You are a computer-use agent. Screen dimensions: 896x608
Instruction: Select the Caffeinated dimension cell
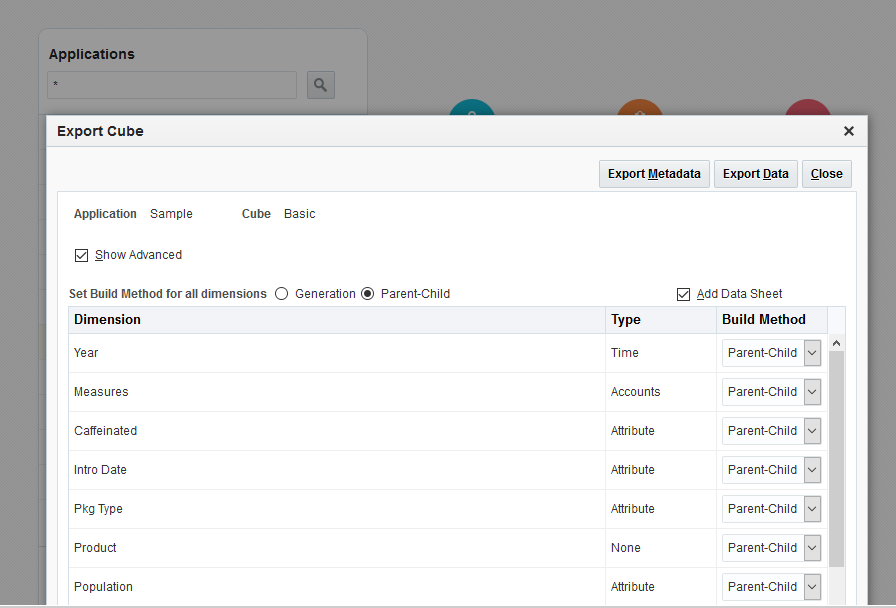click(337, 431)
